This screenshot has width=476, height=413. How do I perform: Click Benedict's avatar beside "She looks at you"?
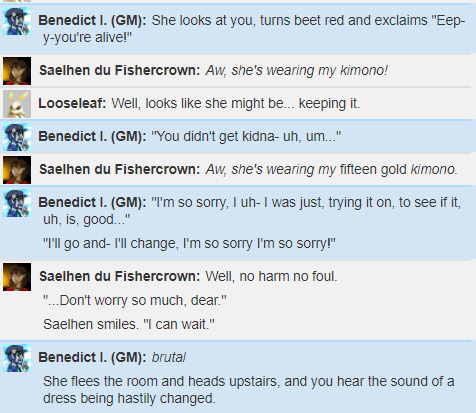click(17, 21)
